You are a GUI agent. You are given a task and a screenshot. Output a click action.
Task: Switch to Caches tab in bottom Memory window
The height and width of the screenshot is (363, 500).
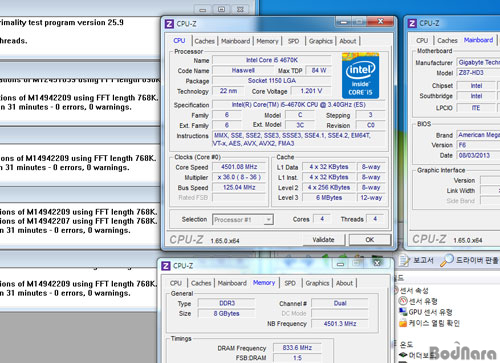pos(201,283)
